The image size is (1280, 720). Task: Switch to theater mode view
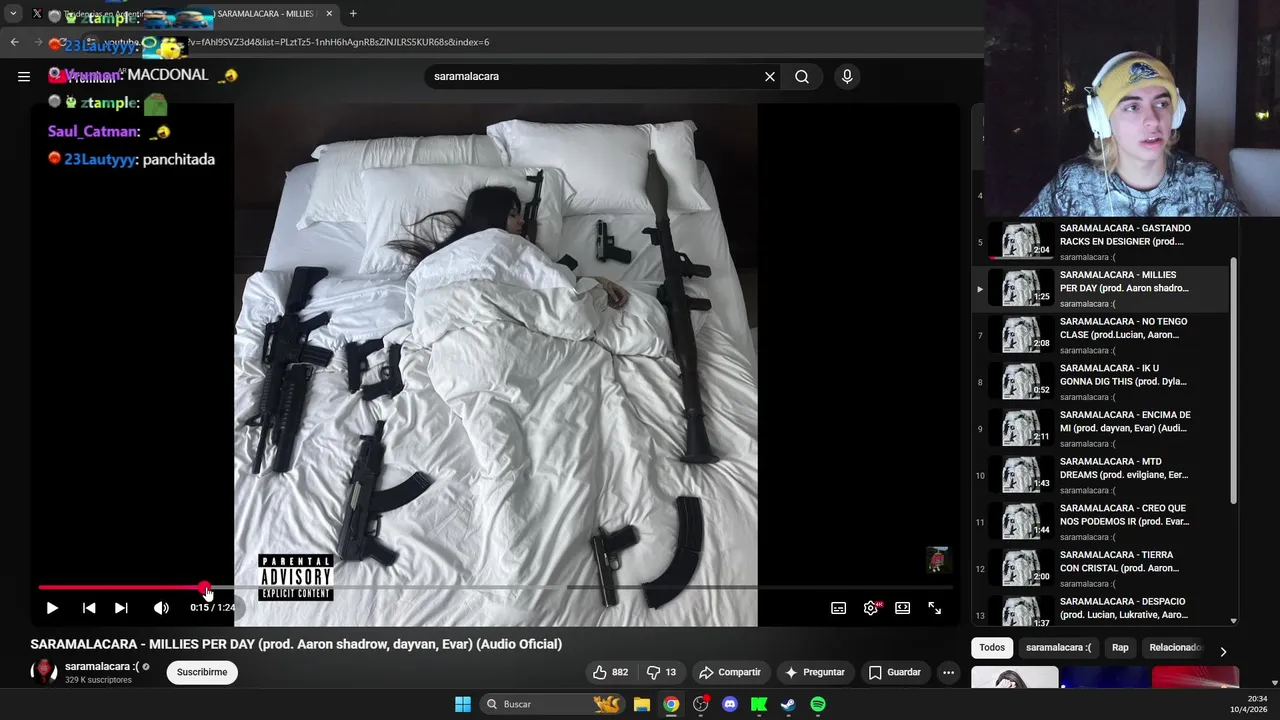point(903,608)
